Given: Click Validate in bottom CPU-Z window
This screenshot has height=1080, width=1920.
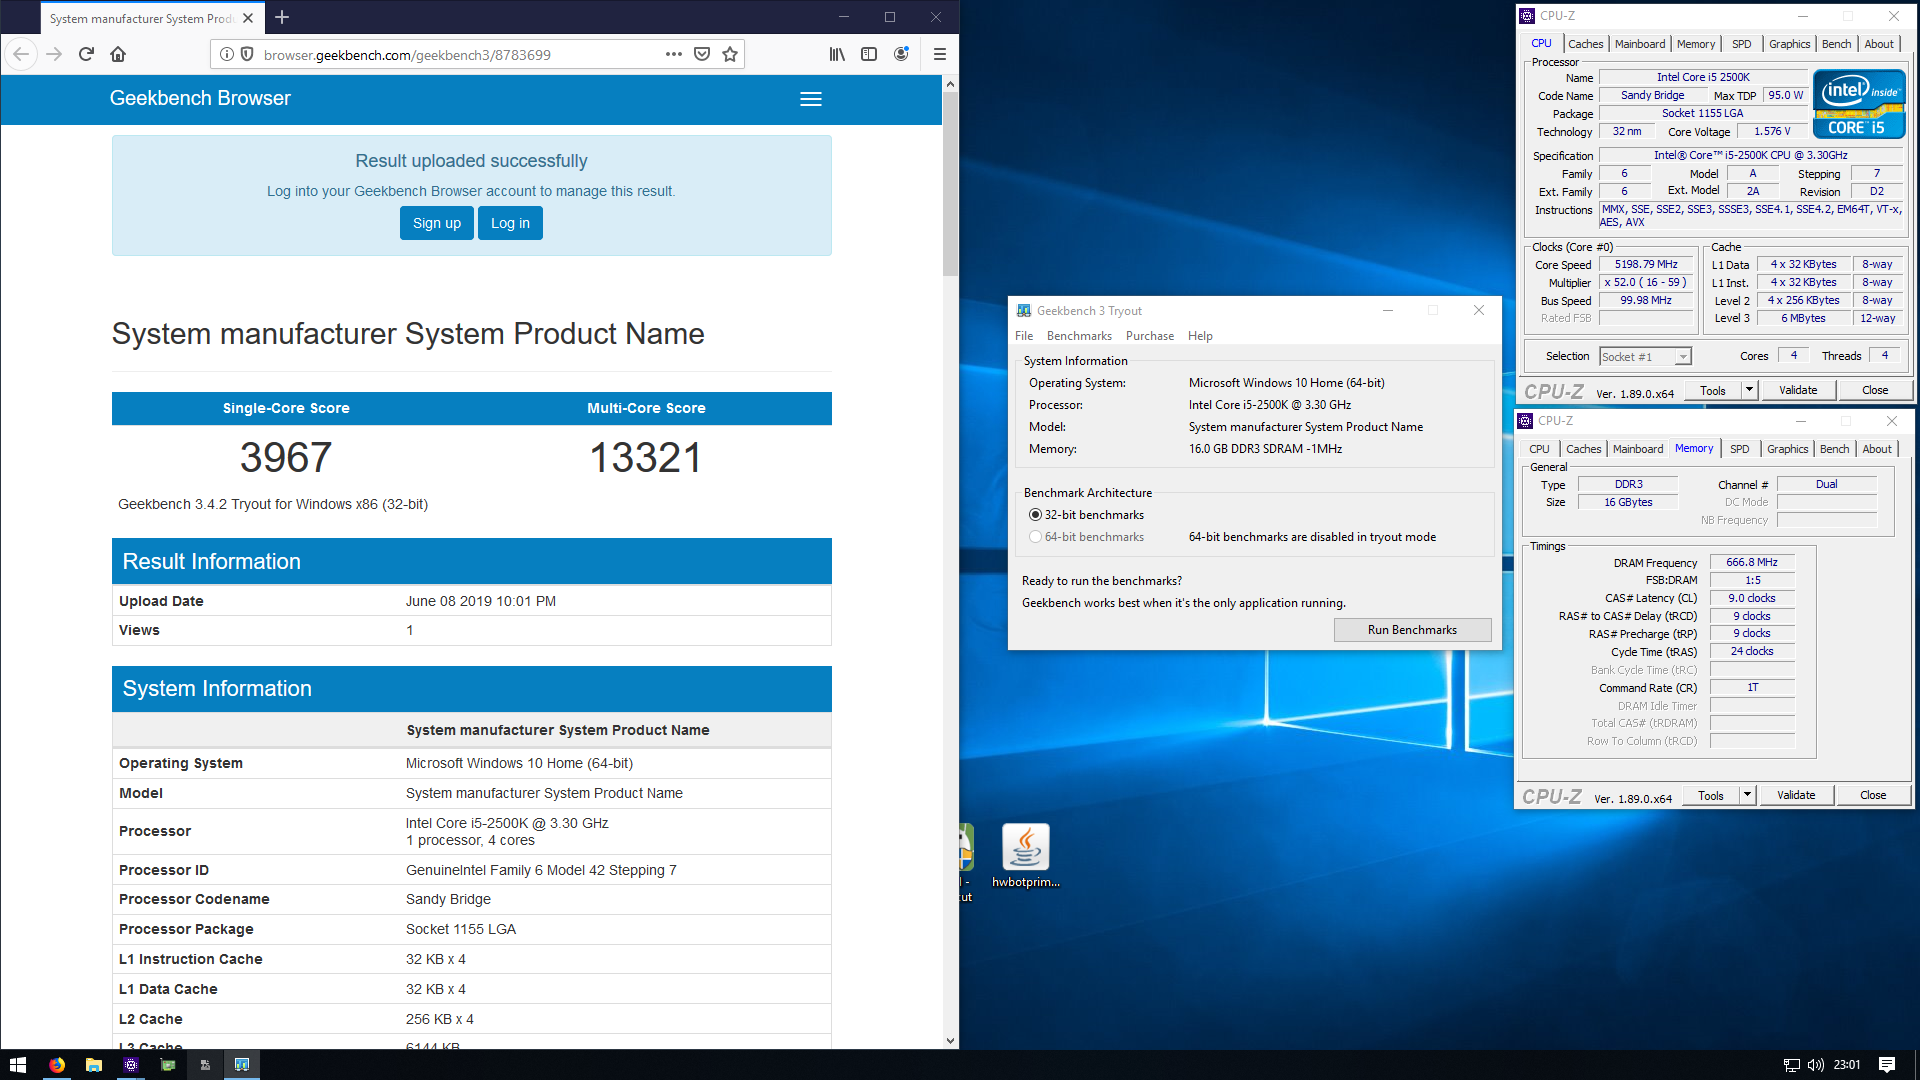Looking at the screenshot, I should tap(1795, 795).
